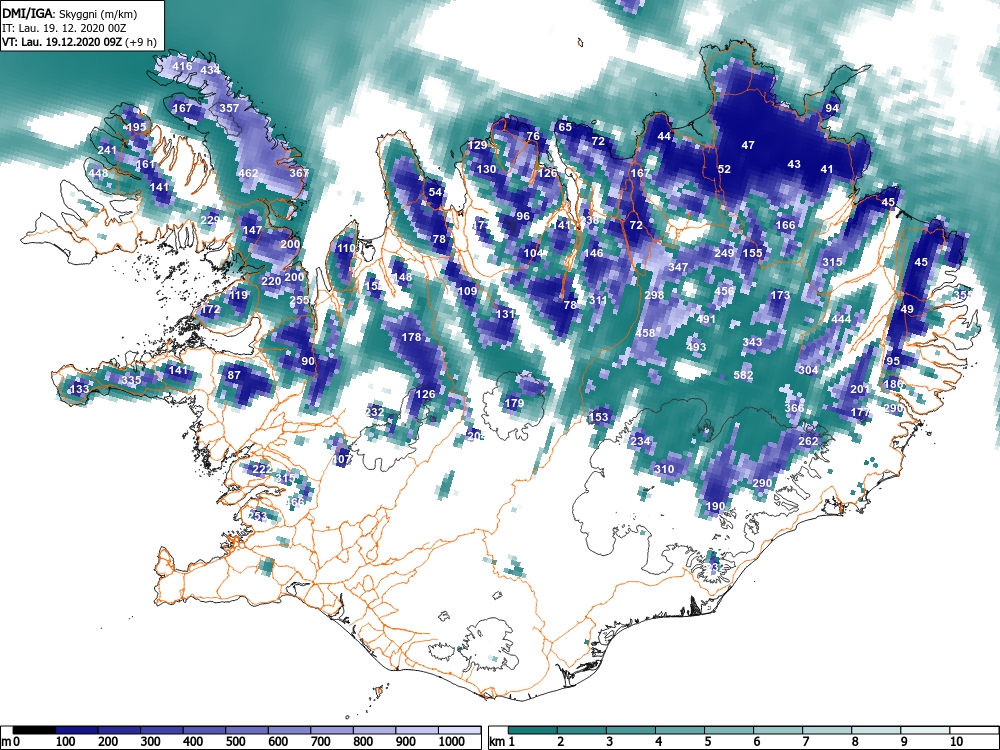This screenshot has width=1000, height=750.
Task: Click the visibility value 434
Action: coord(210,70)
